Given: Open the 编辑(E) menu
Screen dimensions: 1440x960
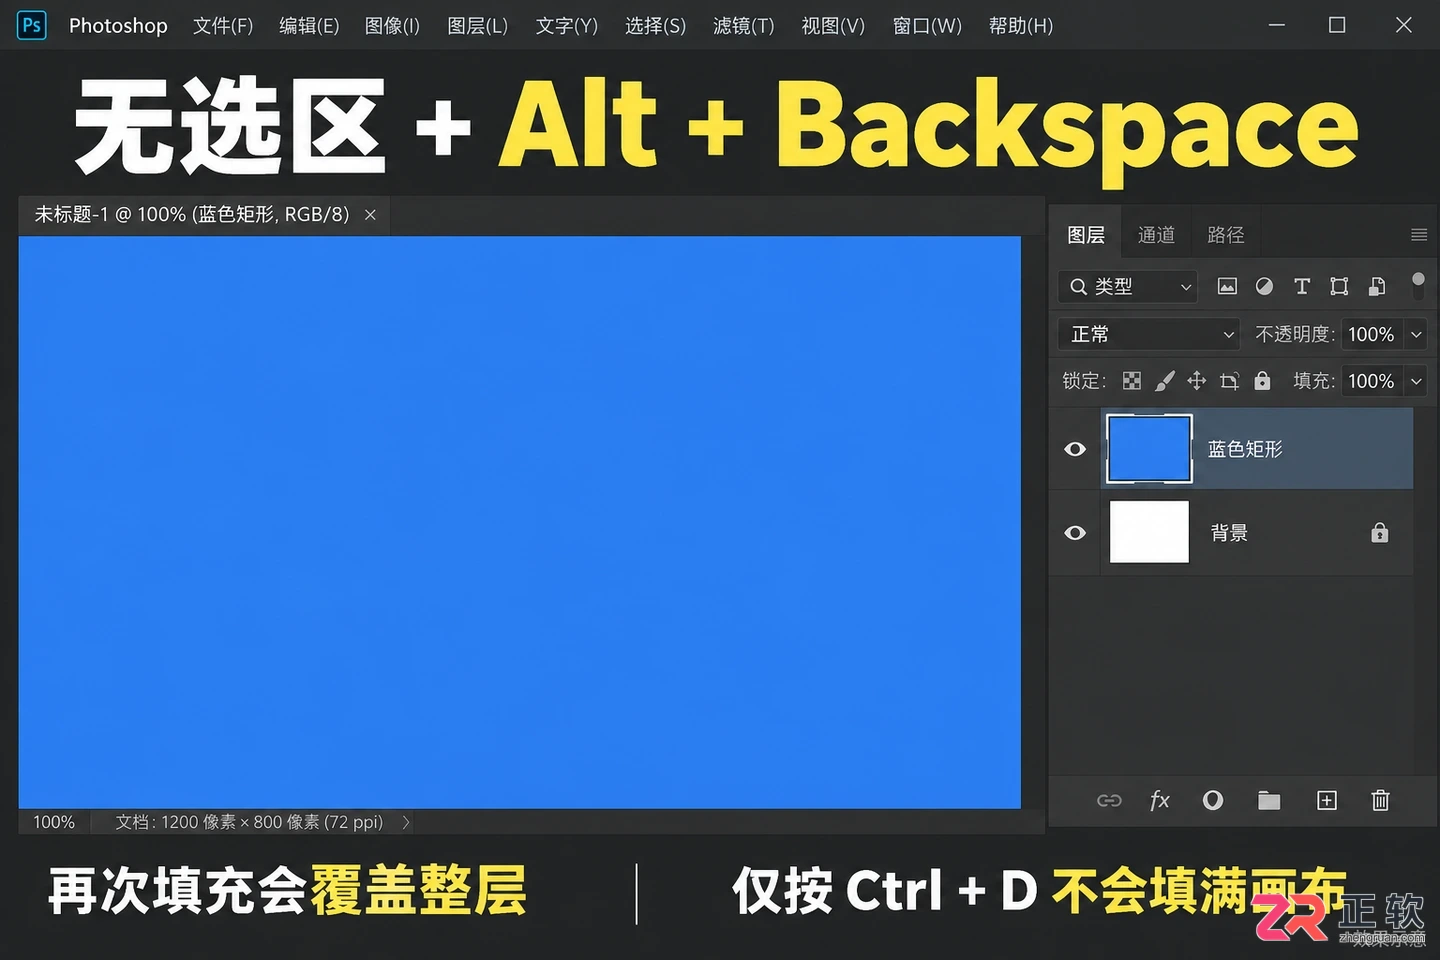Looking at the screenshot, I should pos(309,26).
